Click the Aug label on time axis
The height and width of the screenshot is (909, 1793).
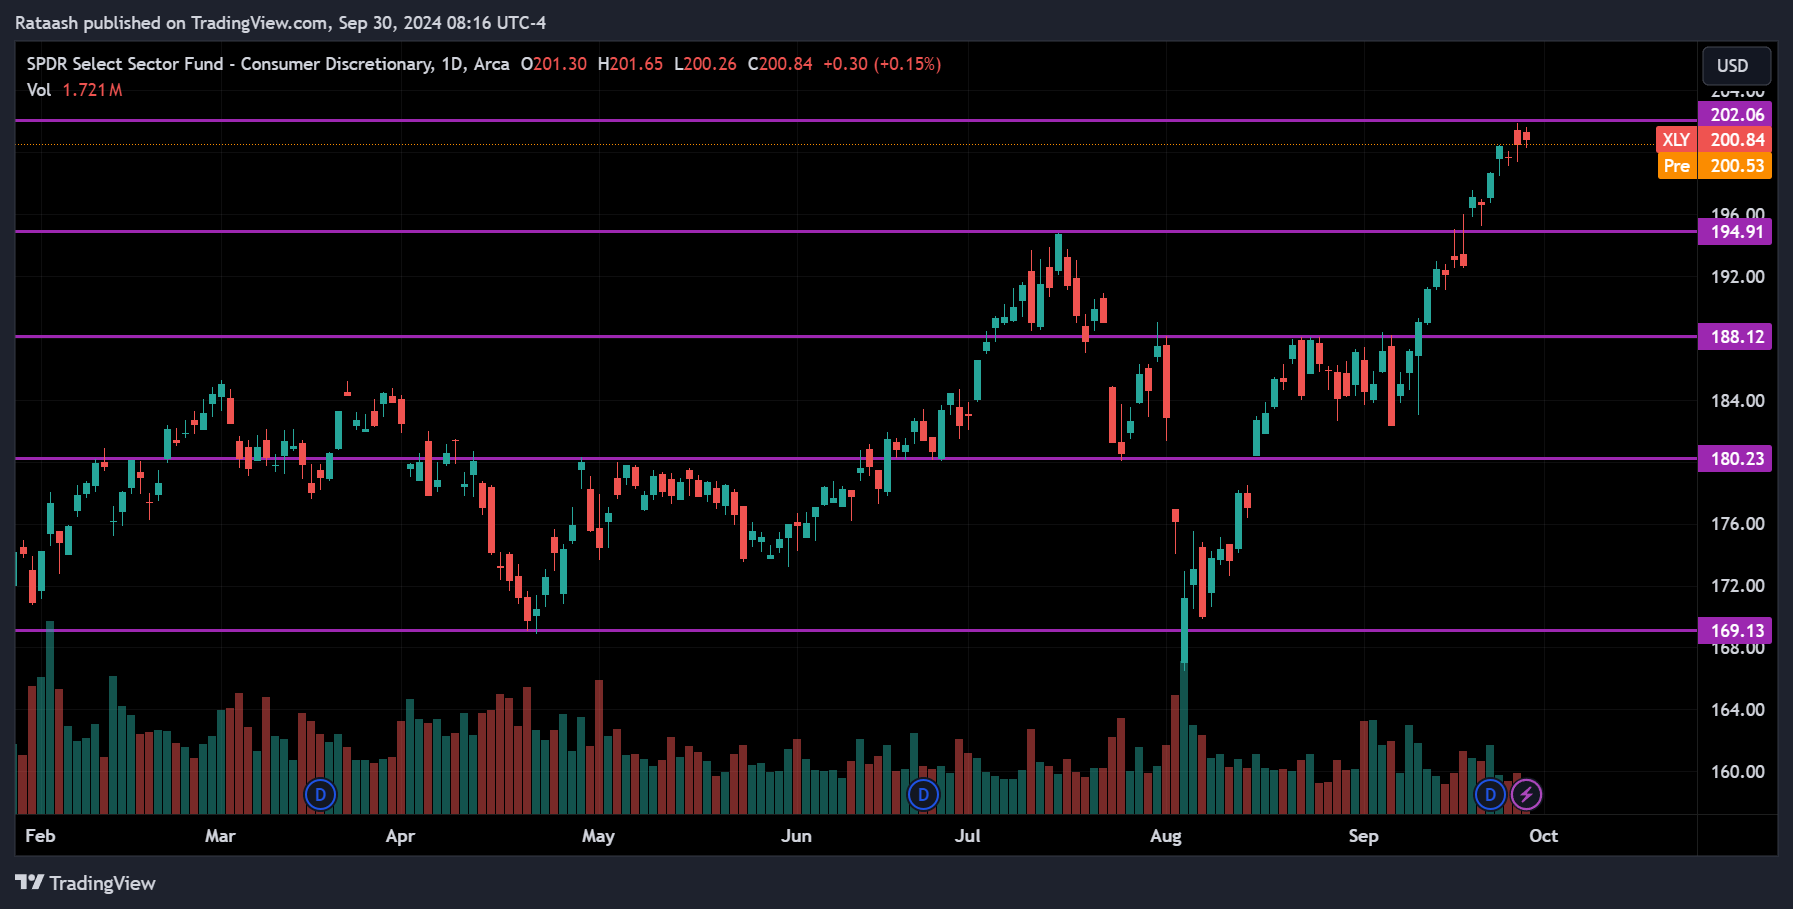tap(1165, 836)
